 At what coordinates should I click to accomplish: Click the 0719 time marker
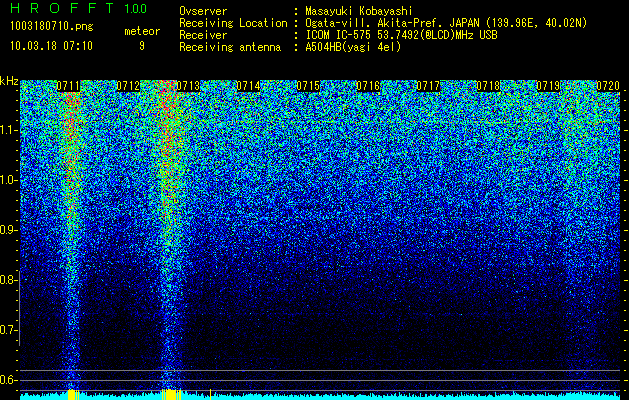(x=548, y=86)
